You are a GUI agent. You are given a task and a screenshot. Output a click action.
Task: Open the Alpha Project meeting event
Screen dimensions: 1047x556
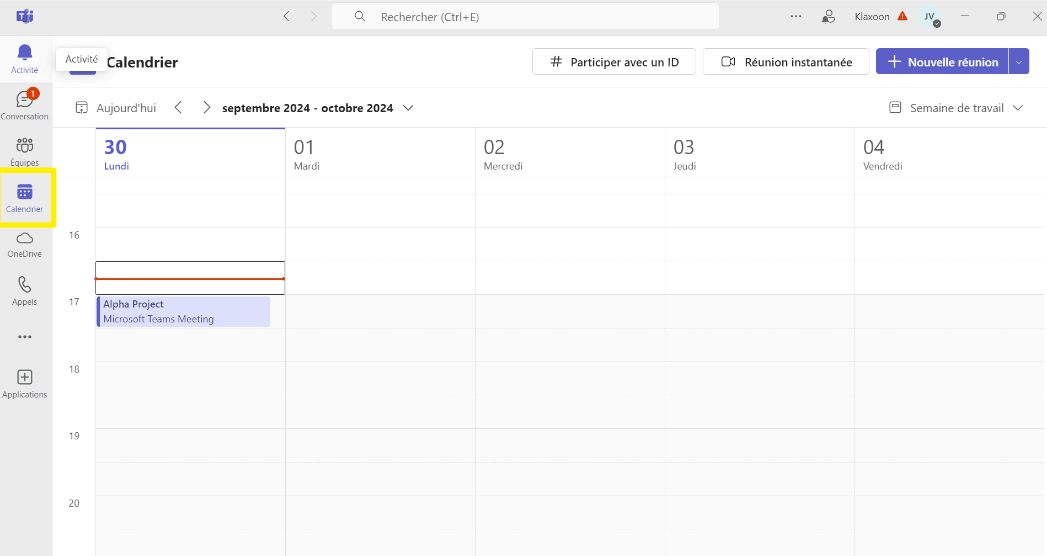[x=183, y=311]
